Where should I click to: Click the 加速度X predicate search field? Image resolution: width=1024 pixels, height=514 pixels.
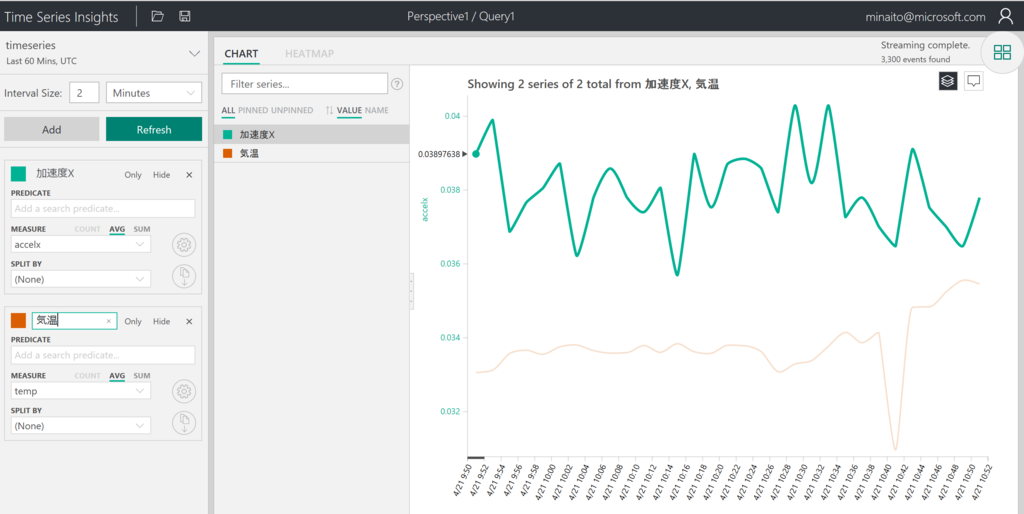coord(103,208)
